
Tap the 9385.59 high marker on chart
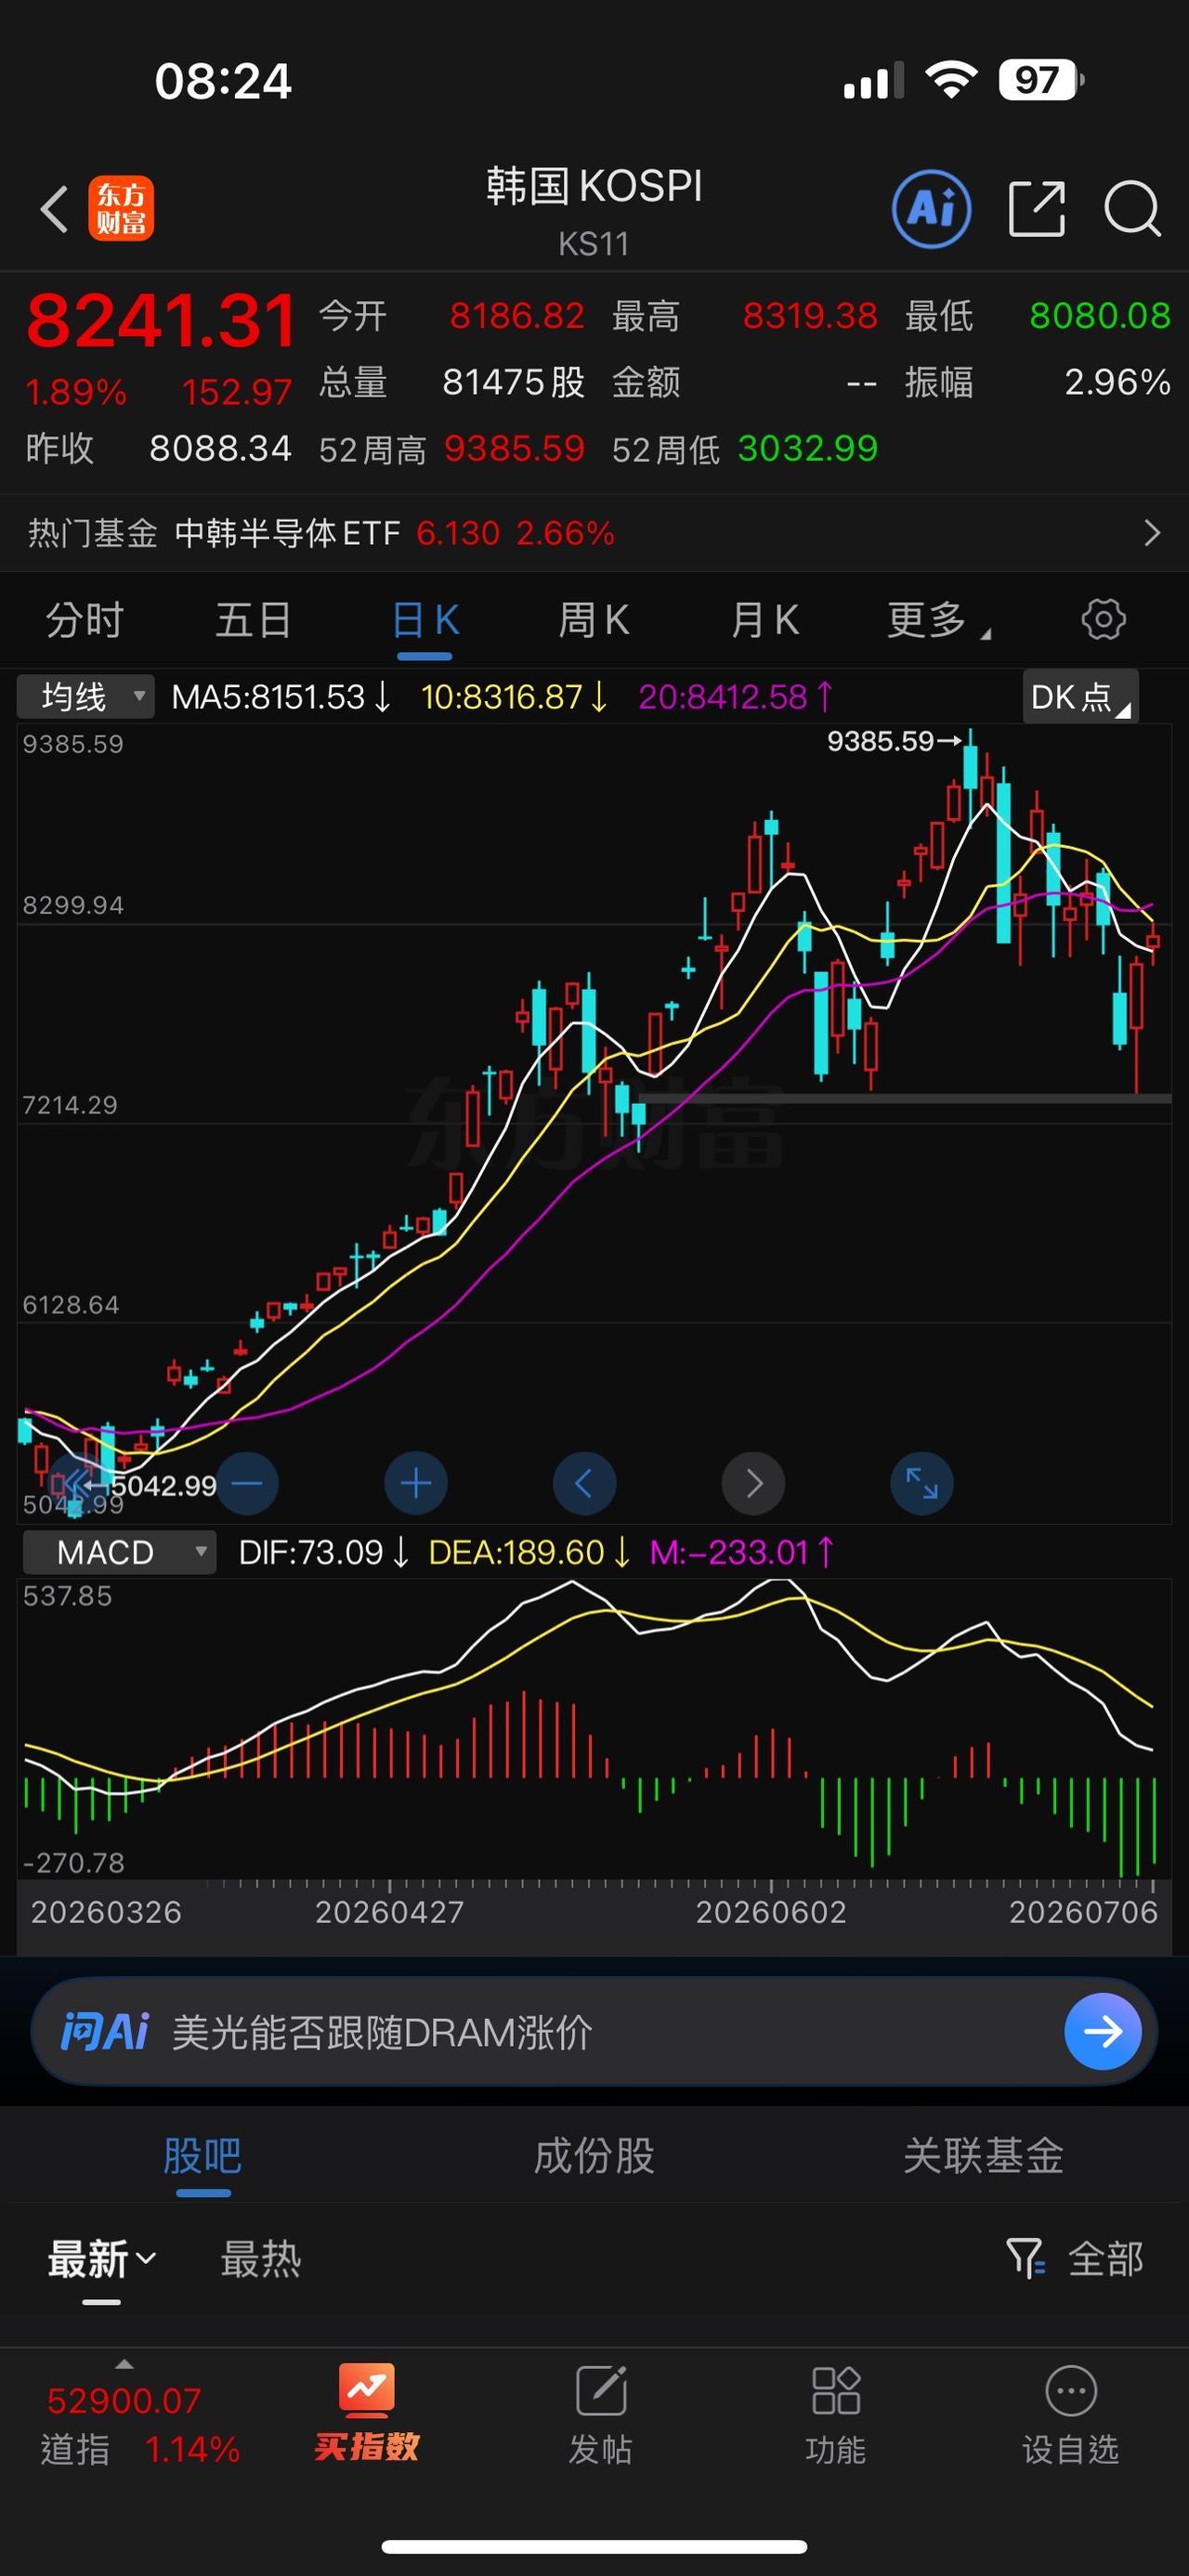893,741
